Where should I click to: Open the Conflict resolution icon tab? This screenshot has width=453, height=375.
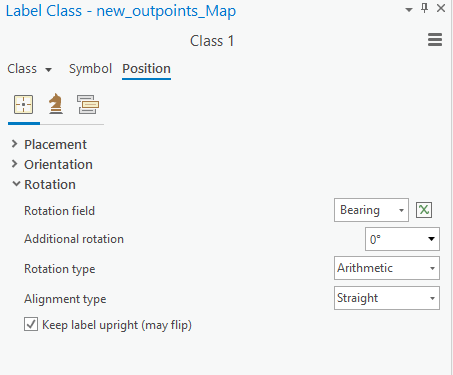click(88, 105)
